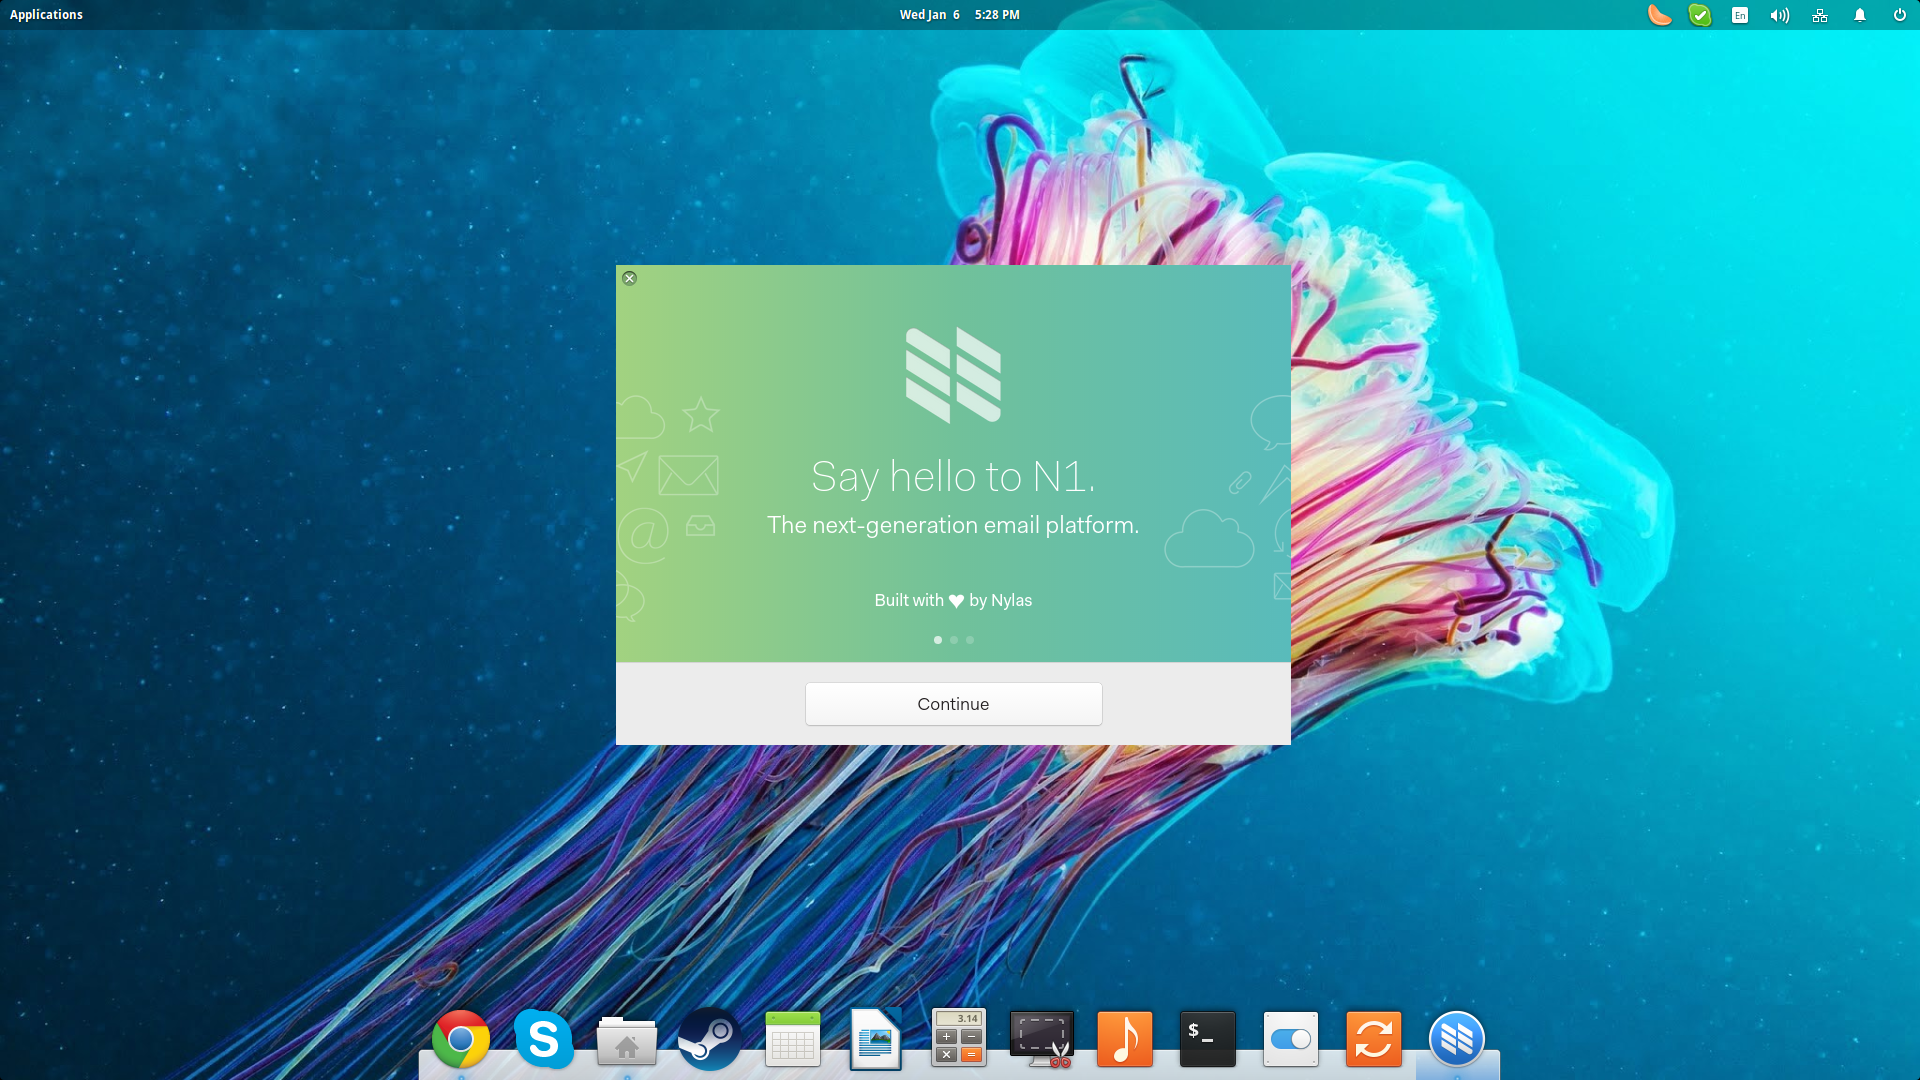1920x1080 pixels.
Task: Open the sound volume indicator
Action: coord(1780,15)
